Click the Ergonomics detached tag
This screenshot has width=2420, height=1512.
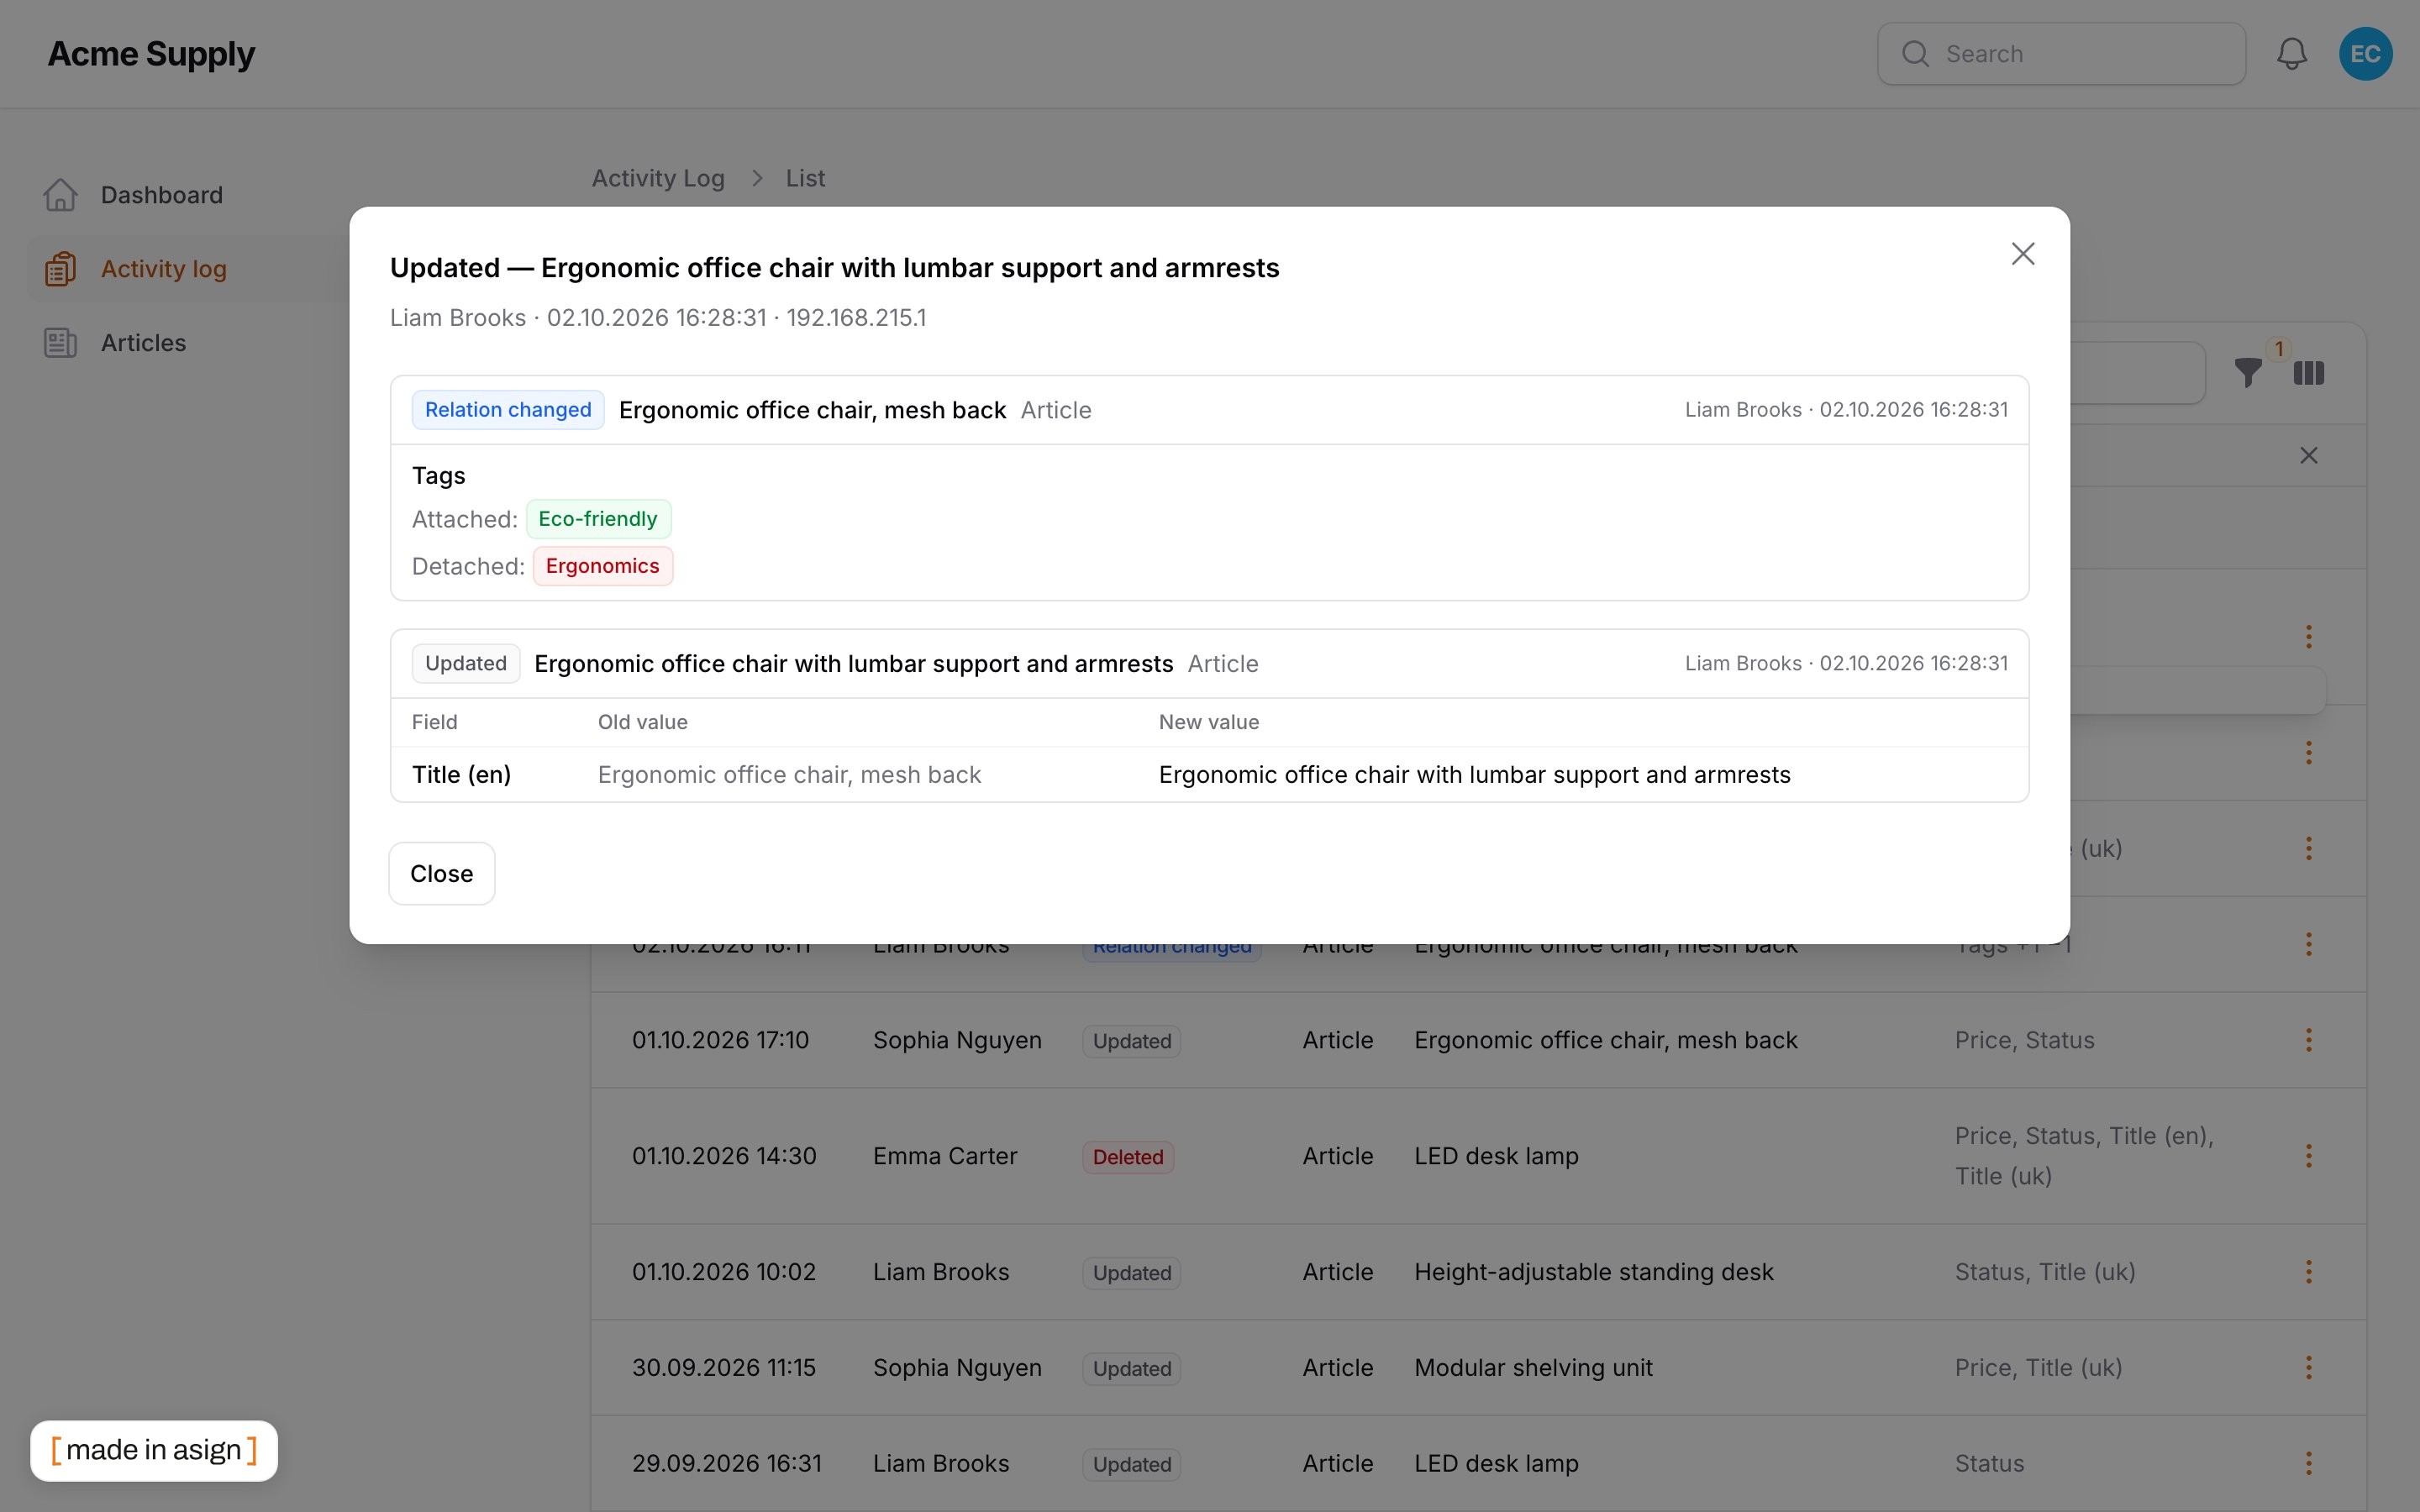click(x=602, y=566)
